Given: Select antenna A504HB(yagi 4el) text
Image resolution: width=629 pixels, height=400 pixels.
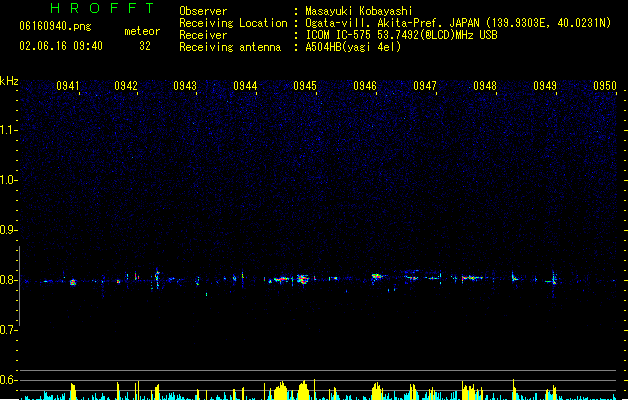Looking at the screenshot, I should (x=353, y=47).
